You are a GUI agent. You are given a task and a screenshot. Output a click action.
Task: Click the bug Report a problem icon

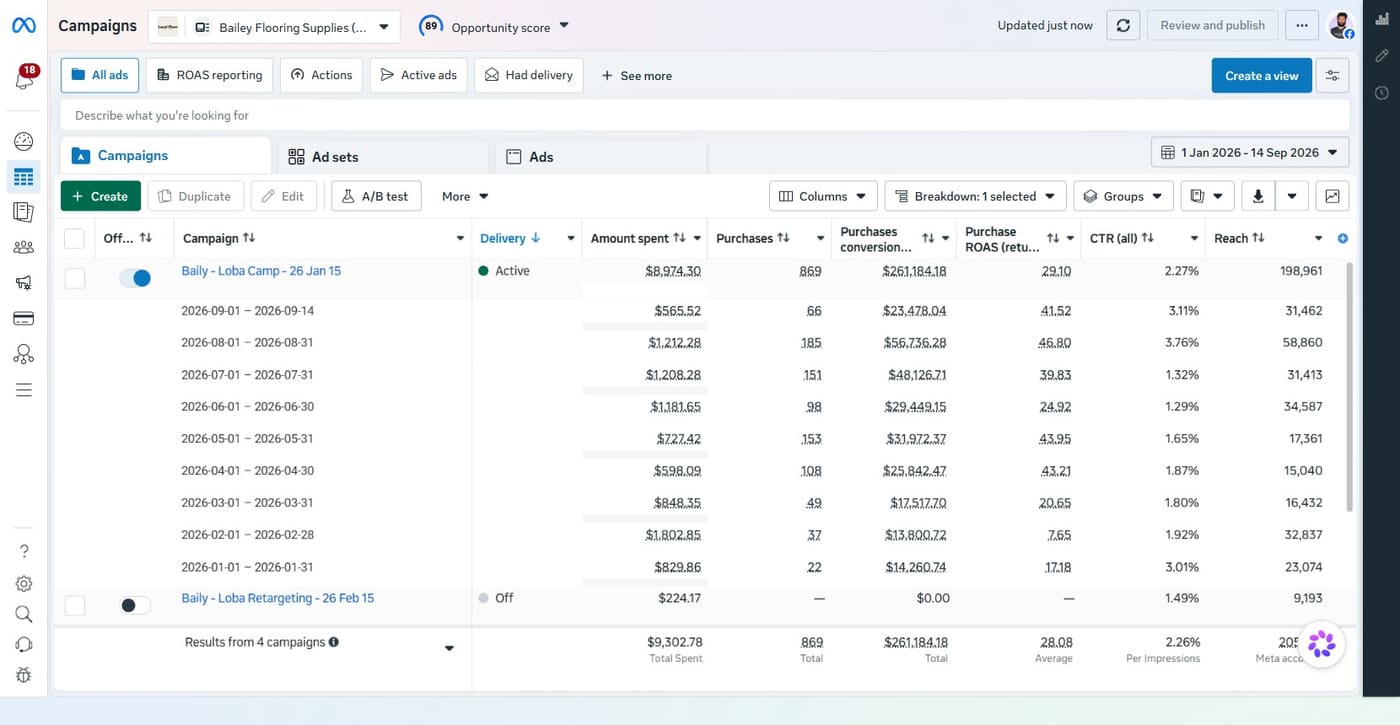tap(24, 676)
